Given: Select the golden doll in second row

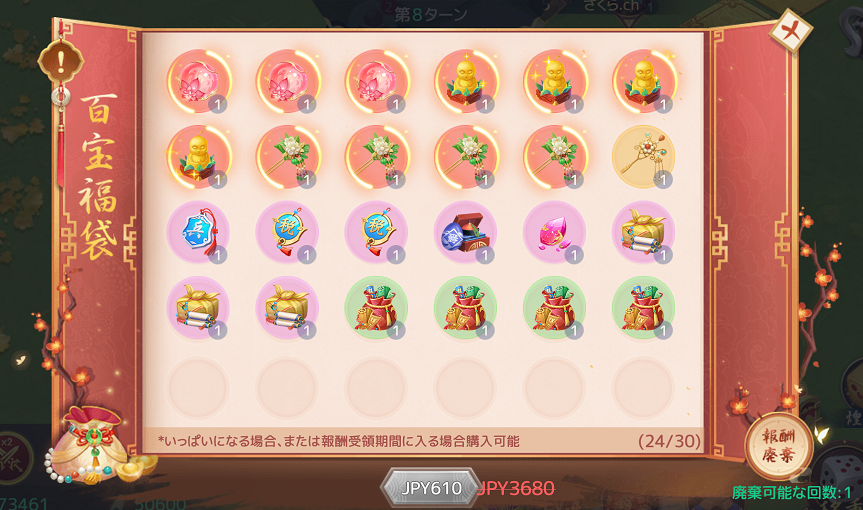Looking at the screenshot, I should tap(198, 157).
